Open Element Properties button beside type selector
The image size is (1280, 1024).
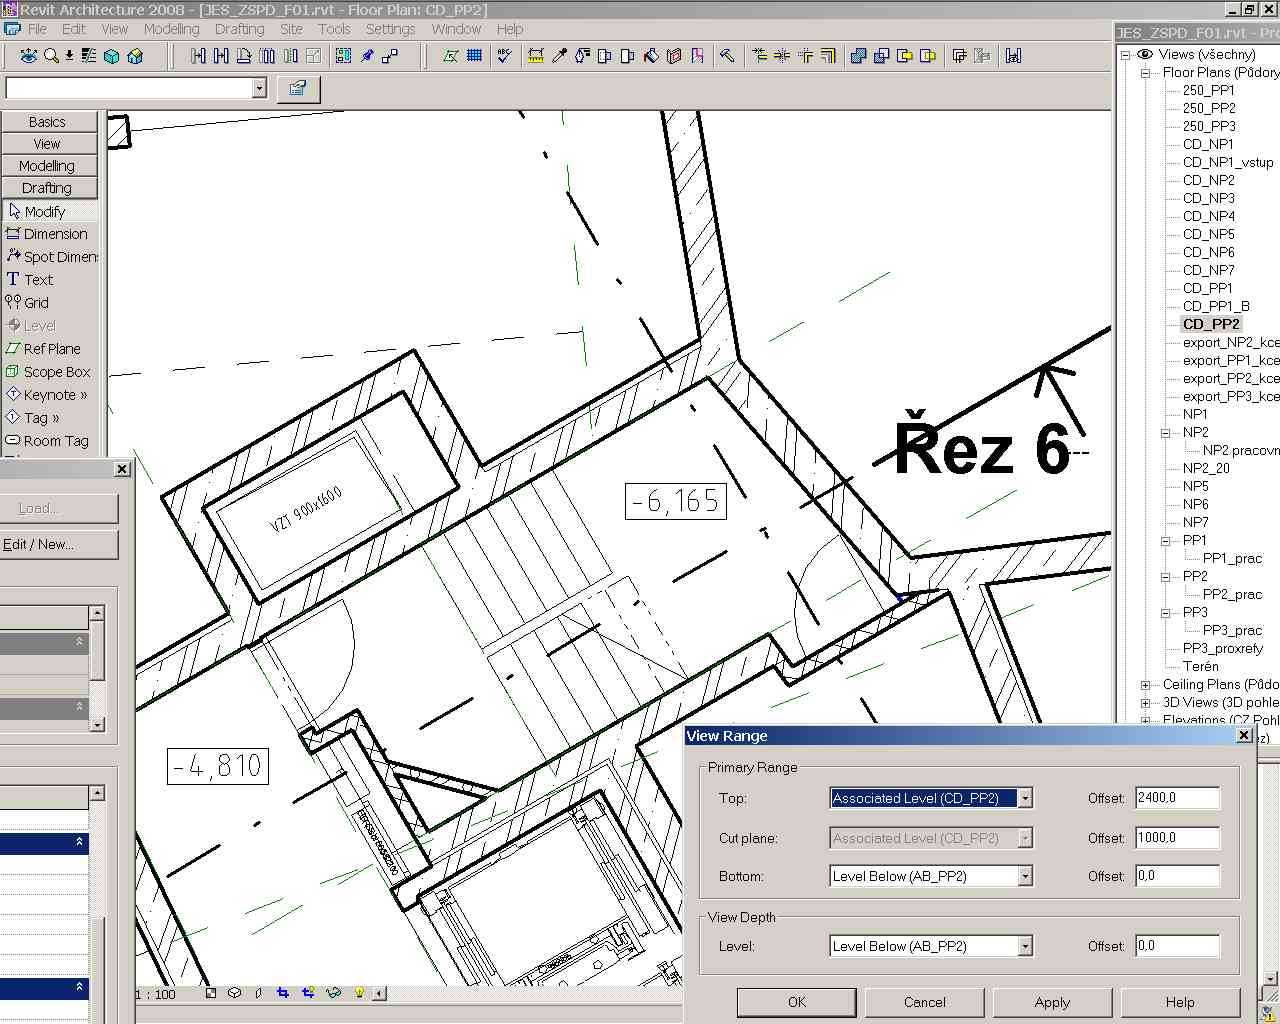pyautogui.click(x=297, y=88)
